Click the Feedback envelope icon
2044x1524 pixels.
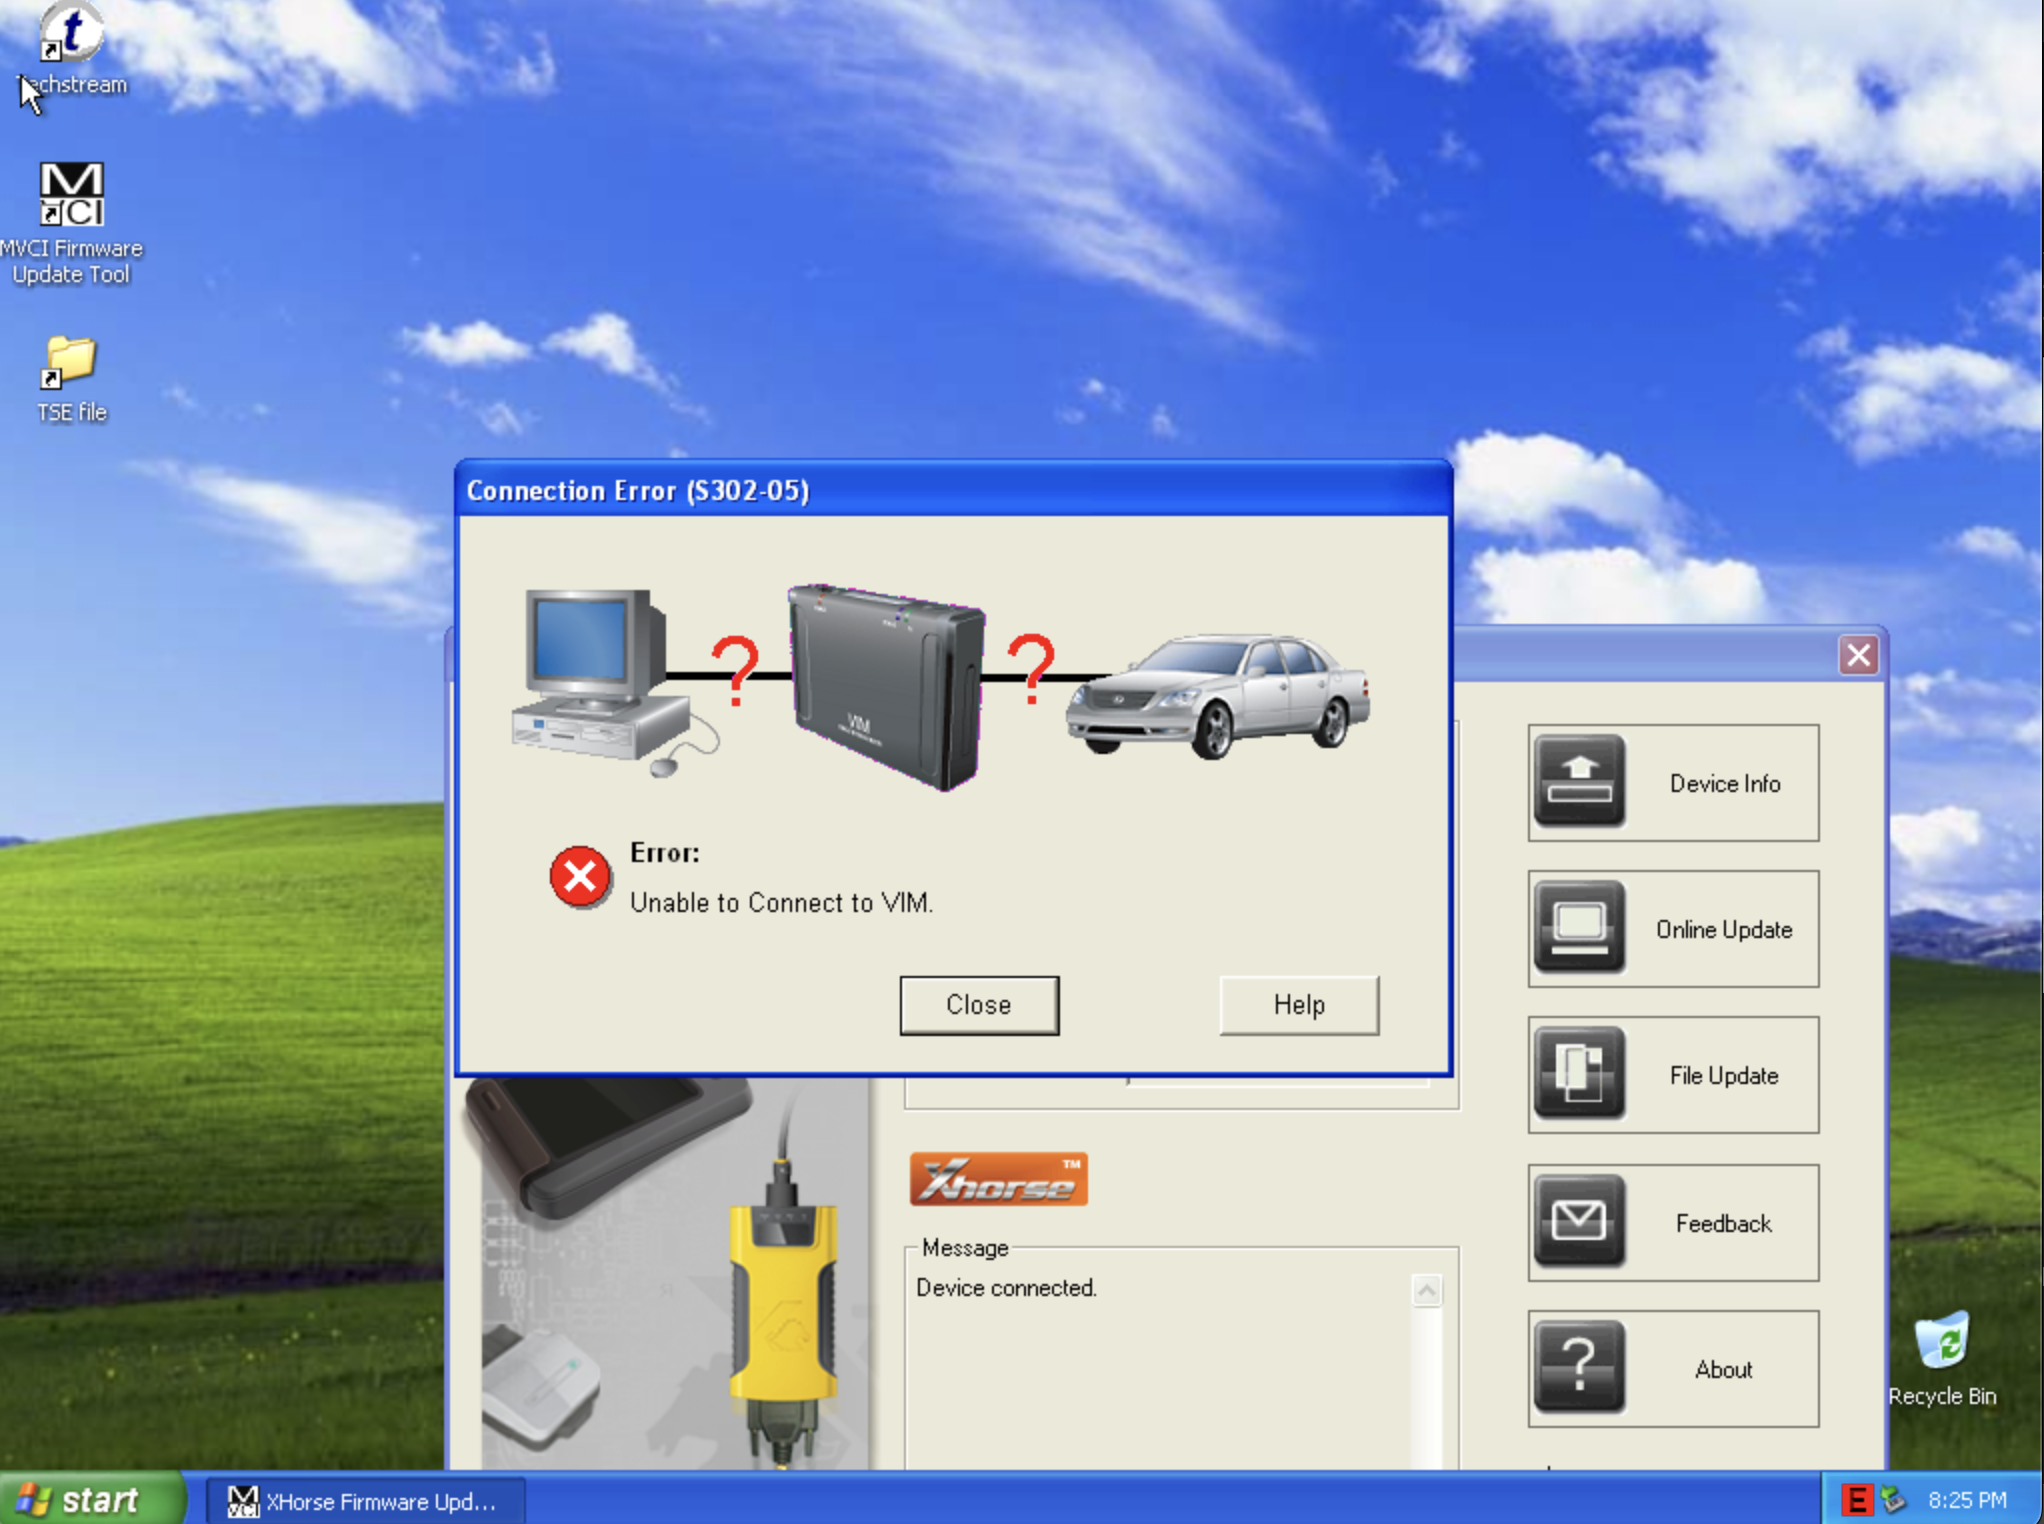(x=1579, y=1221)
